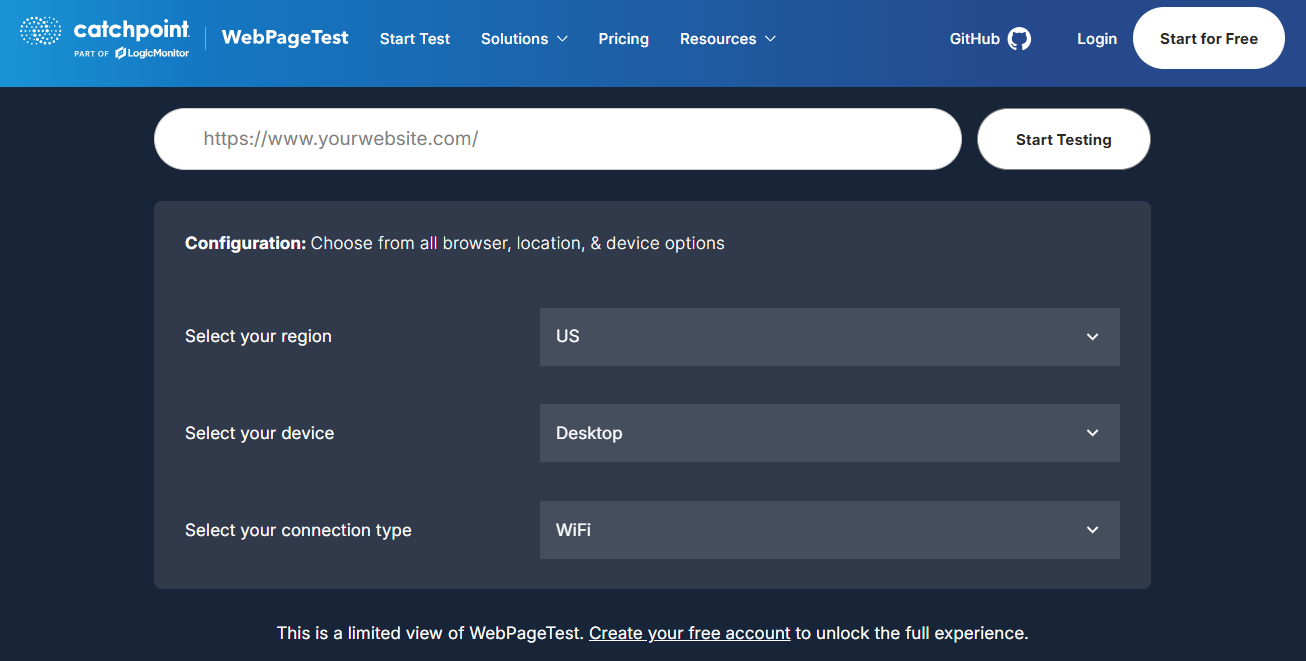The height and width of the screenshot is (661, 1306).
Task: Click the Create your free account link
Action: coord(690,633)
